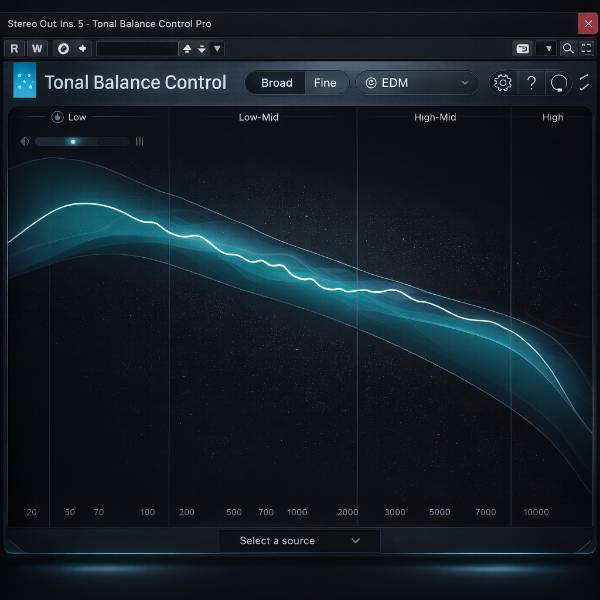Click the Low-Mid band label
Viewport: 600px width, 600px height.
258,117
